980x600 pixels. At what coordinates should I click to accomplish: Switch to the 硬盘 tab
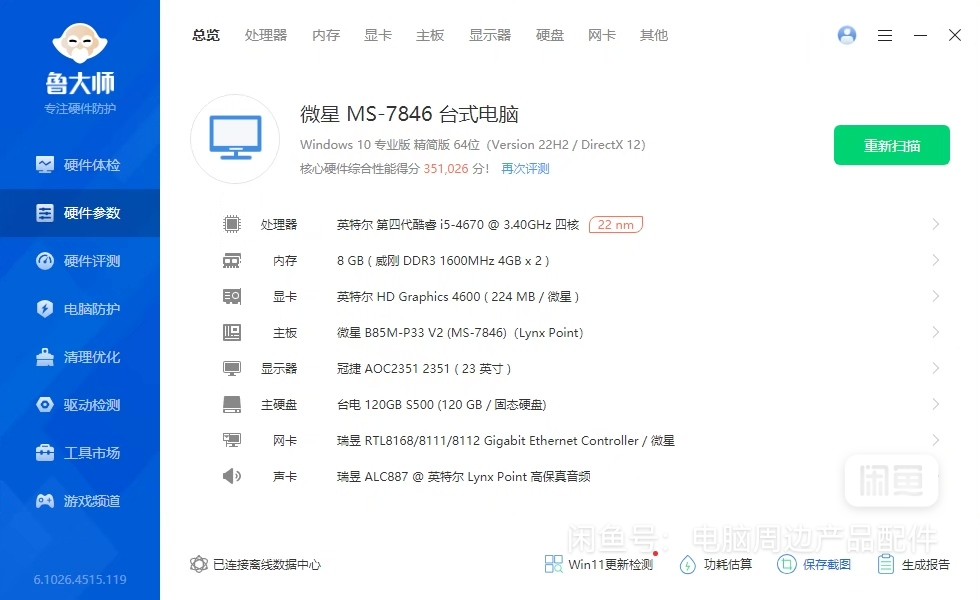549,36
